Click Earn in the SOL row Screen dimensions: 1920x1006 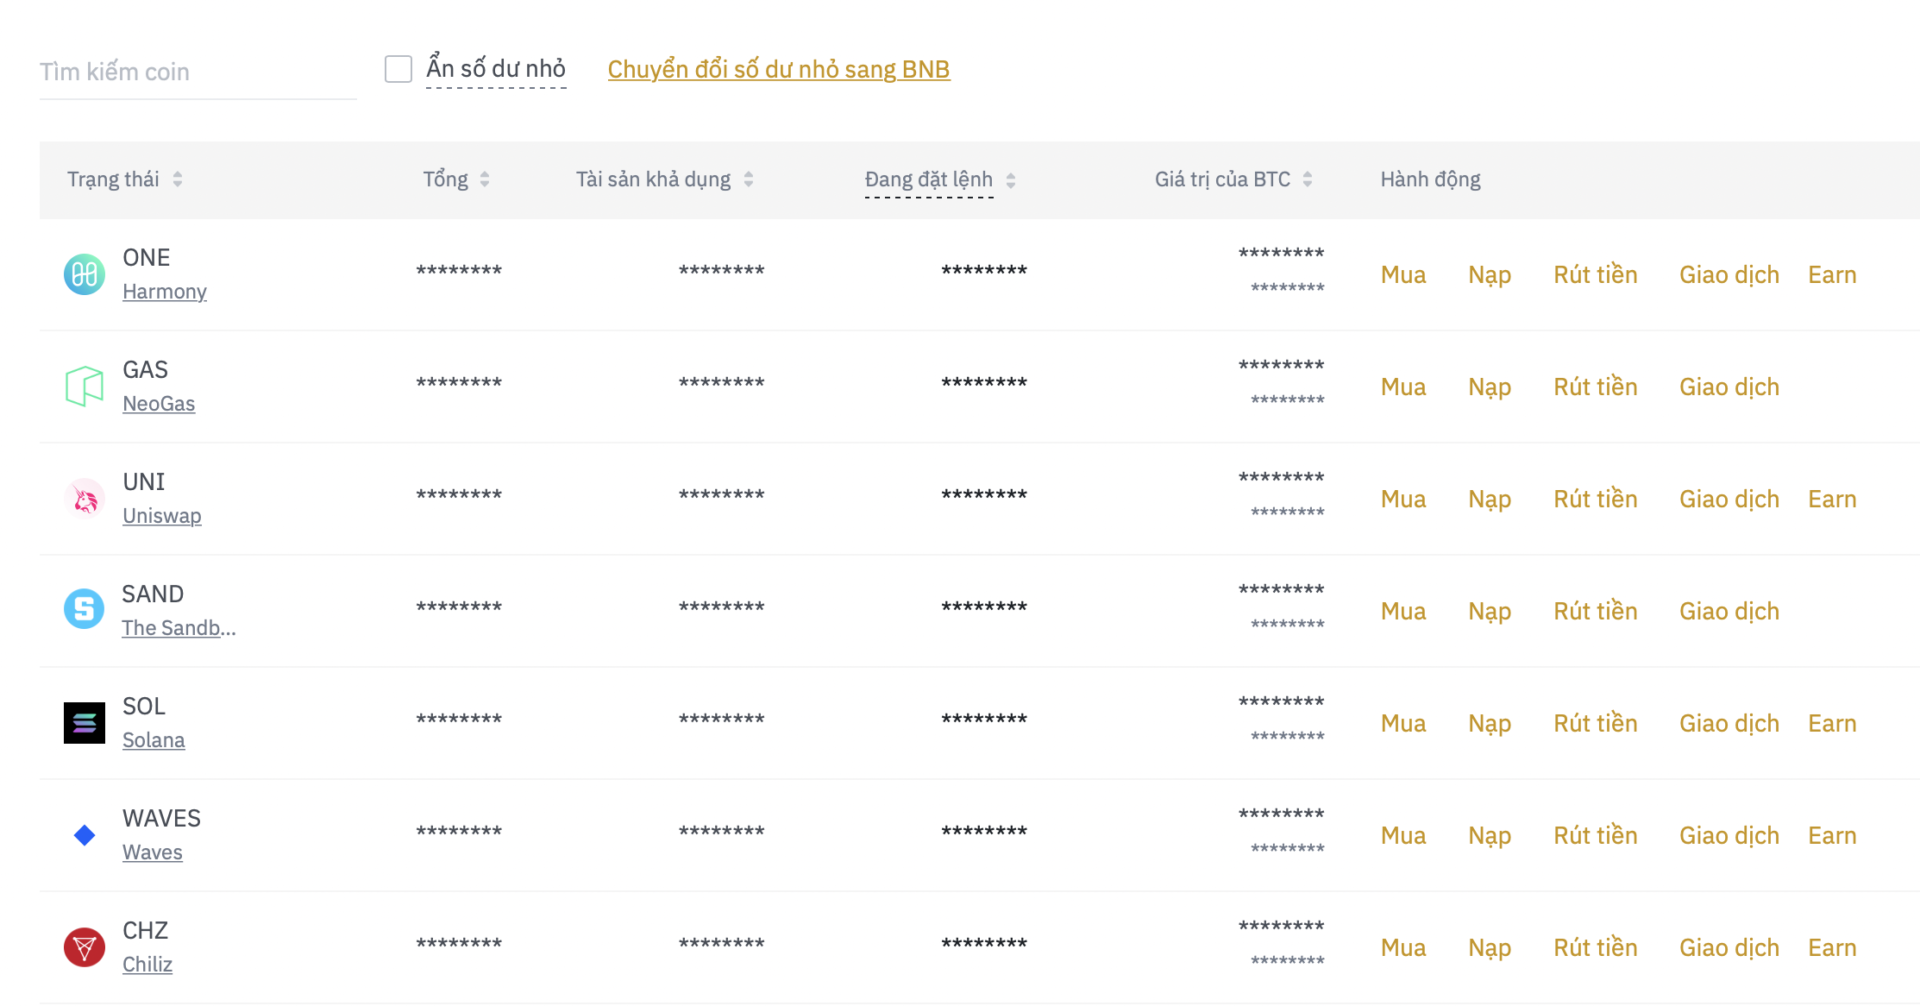[x=1832, y=723]
